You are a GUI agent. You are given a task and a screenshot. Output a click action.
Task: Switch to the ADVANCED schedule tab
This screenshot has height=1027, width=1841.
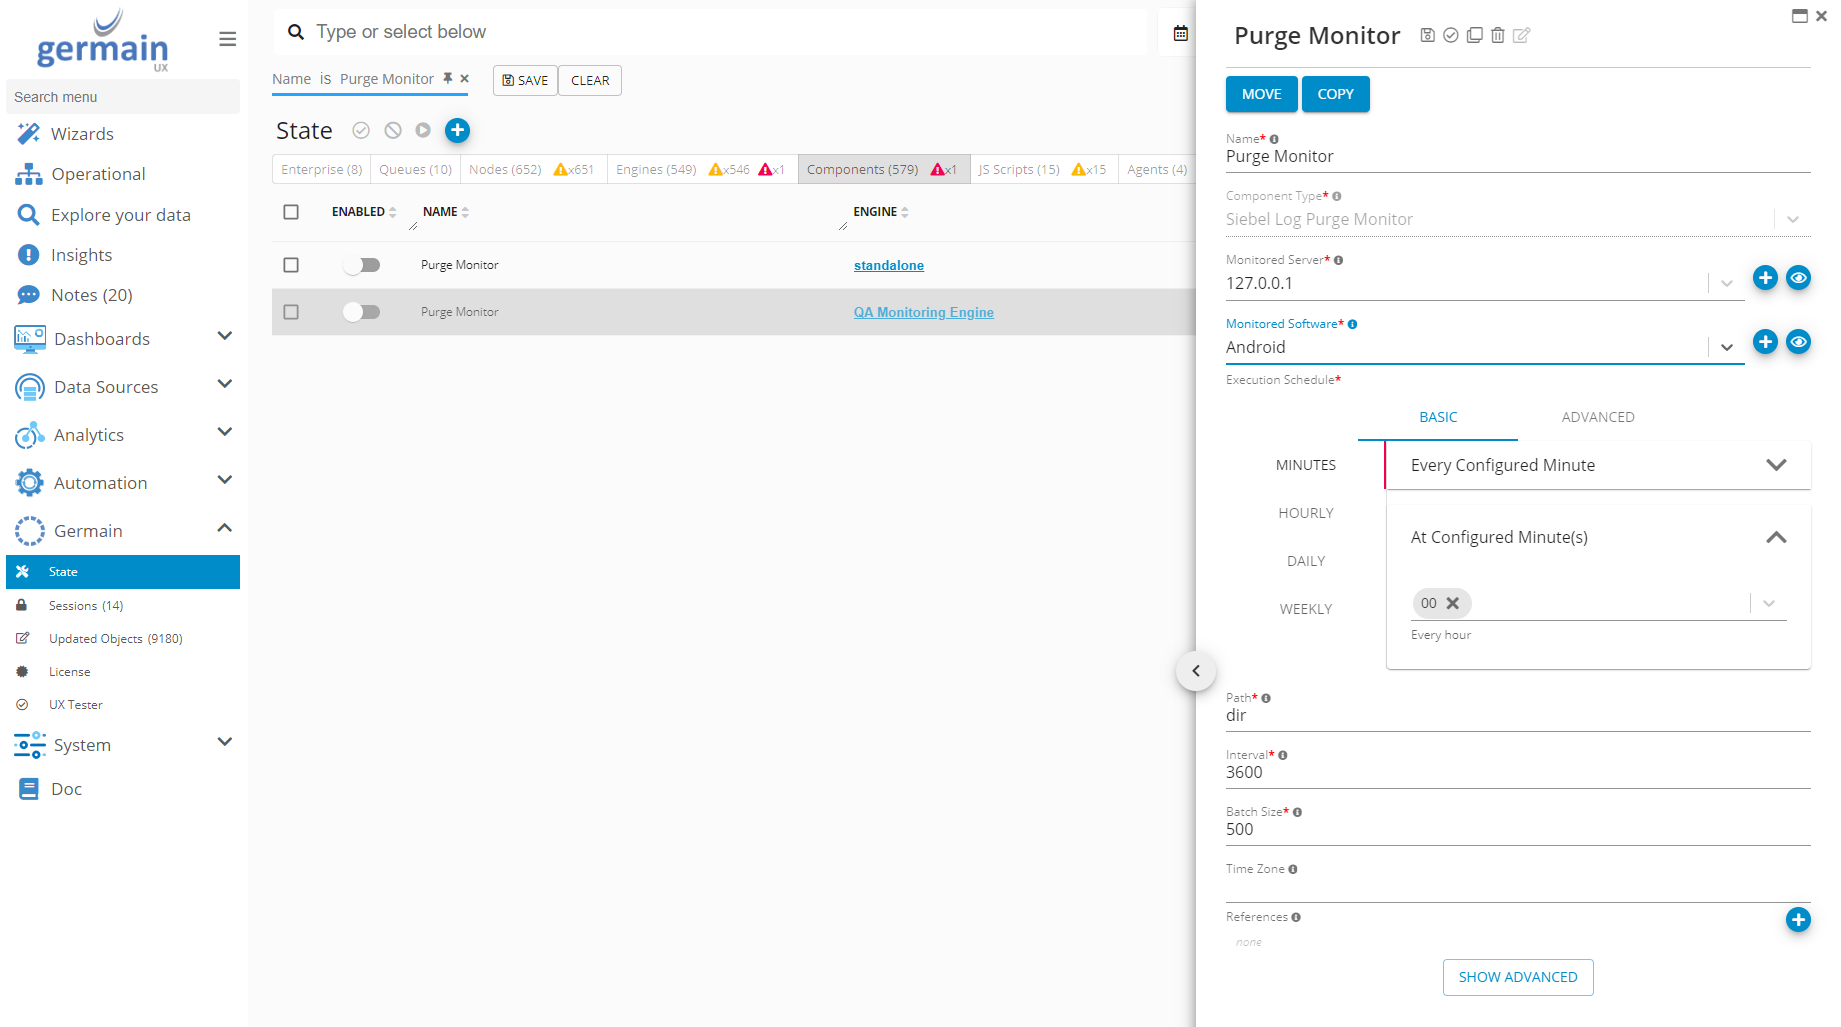pyautogui.click(x=1597, y=417)
